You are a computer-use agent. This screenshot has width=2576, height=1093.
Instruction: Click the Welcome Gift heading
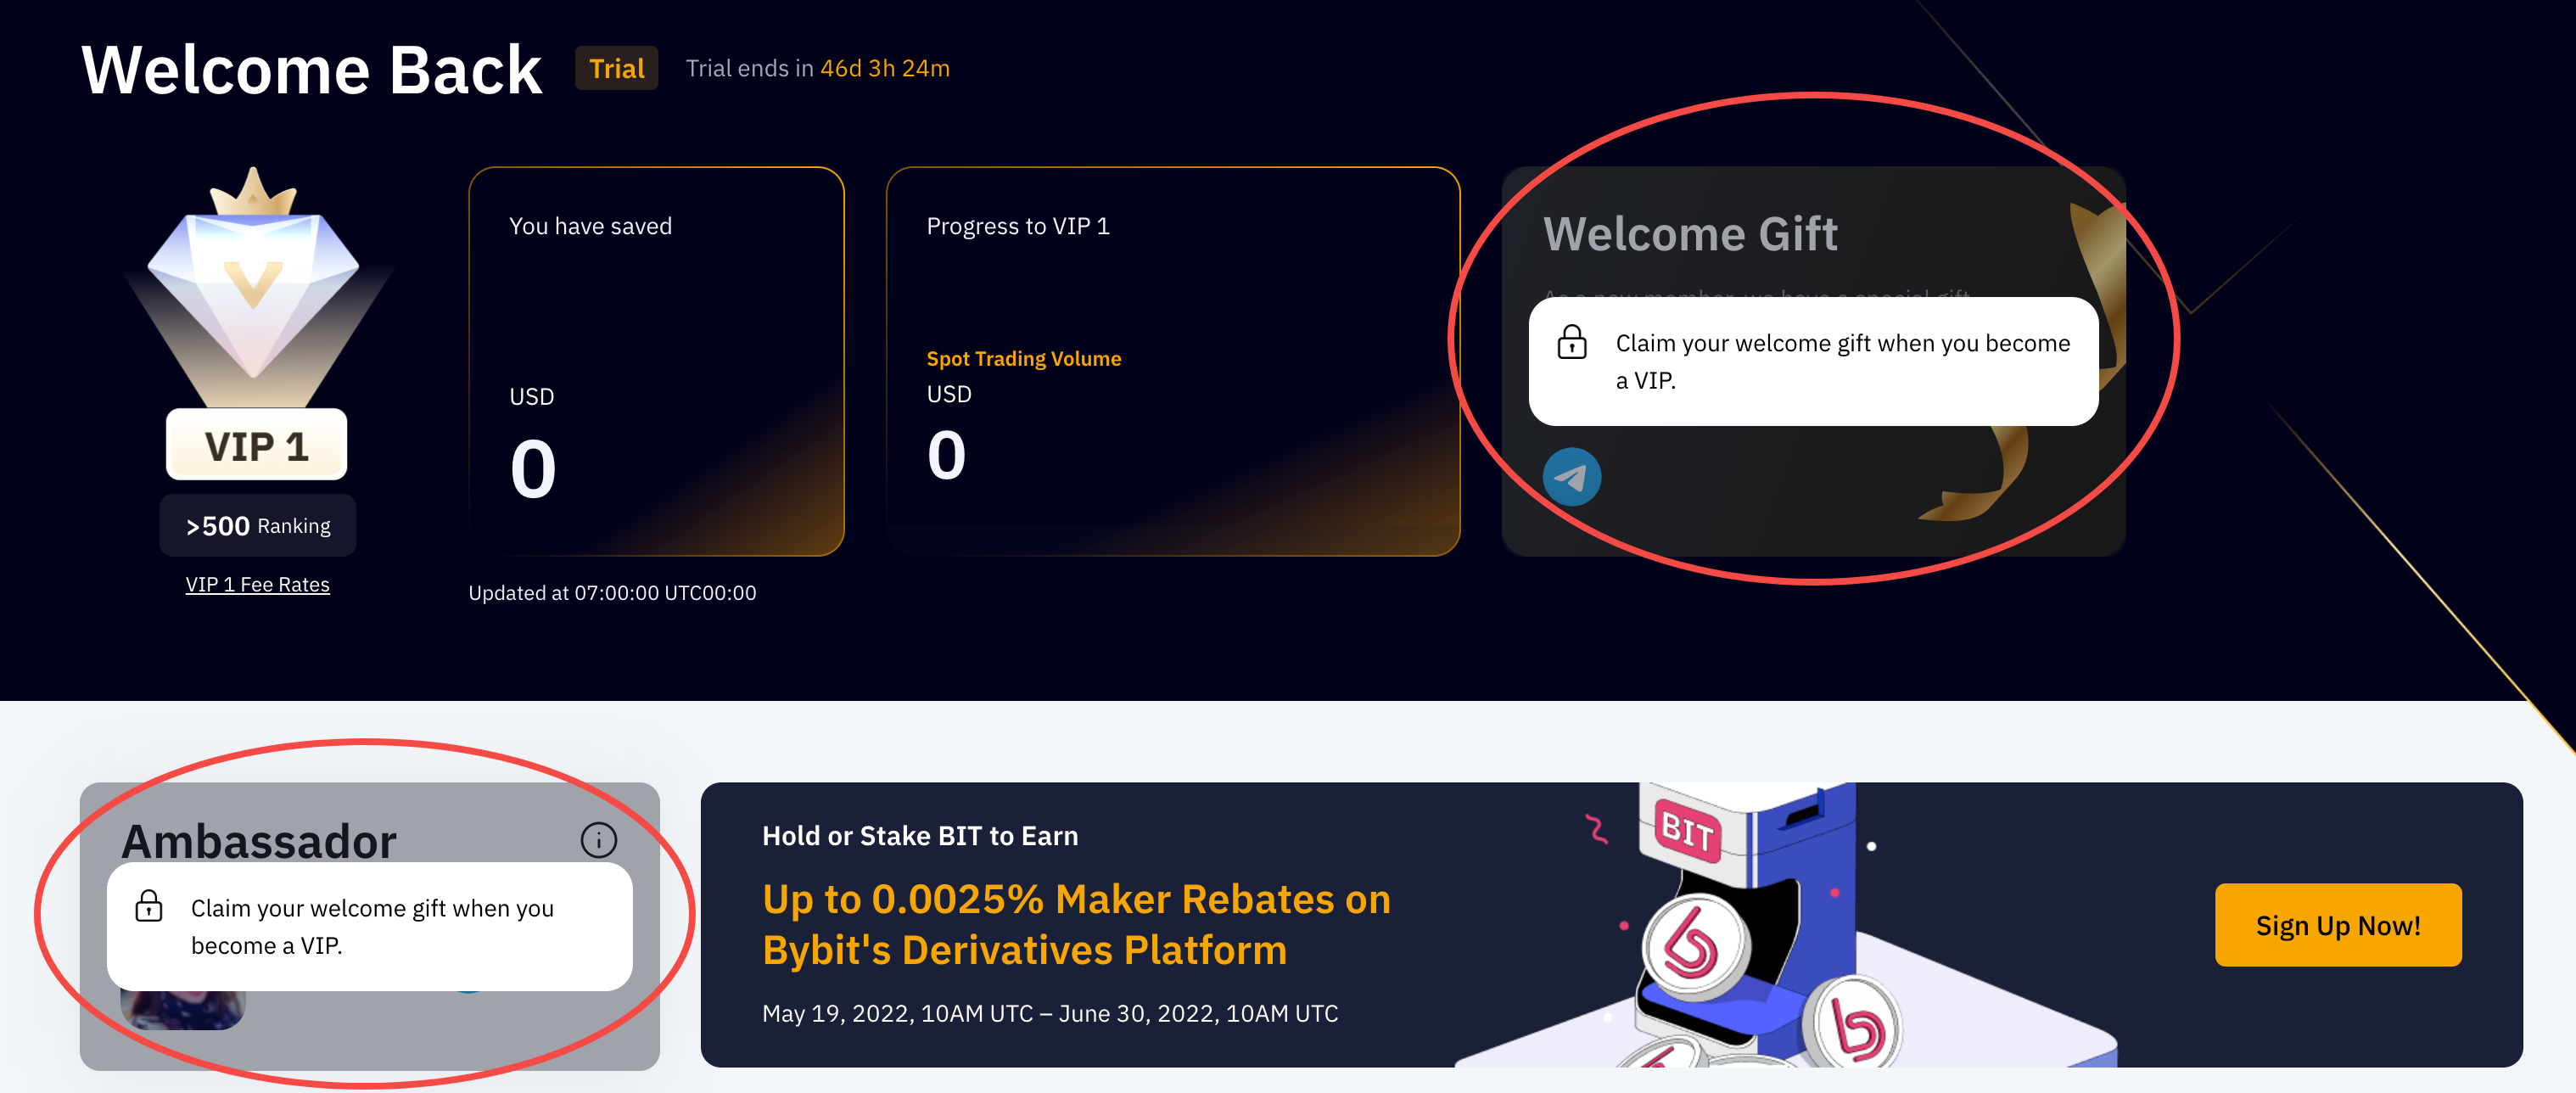[1690, 234]
